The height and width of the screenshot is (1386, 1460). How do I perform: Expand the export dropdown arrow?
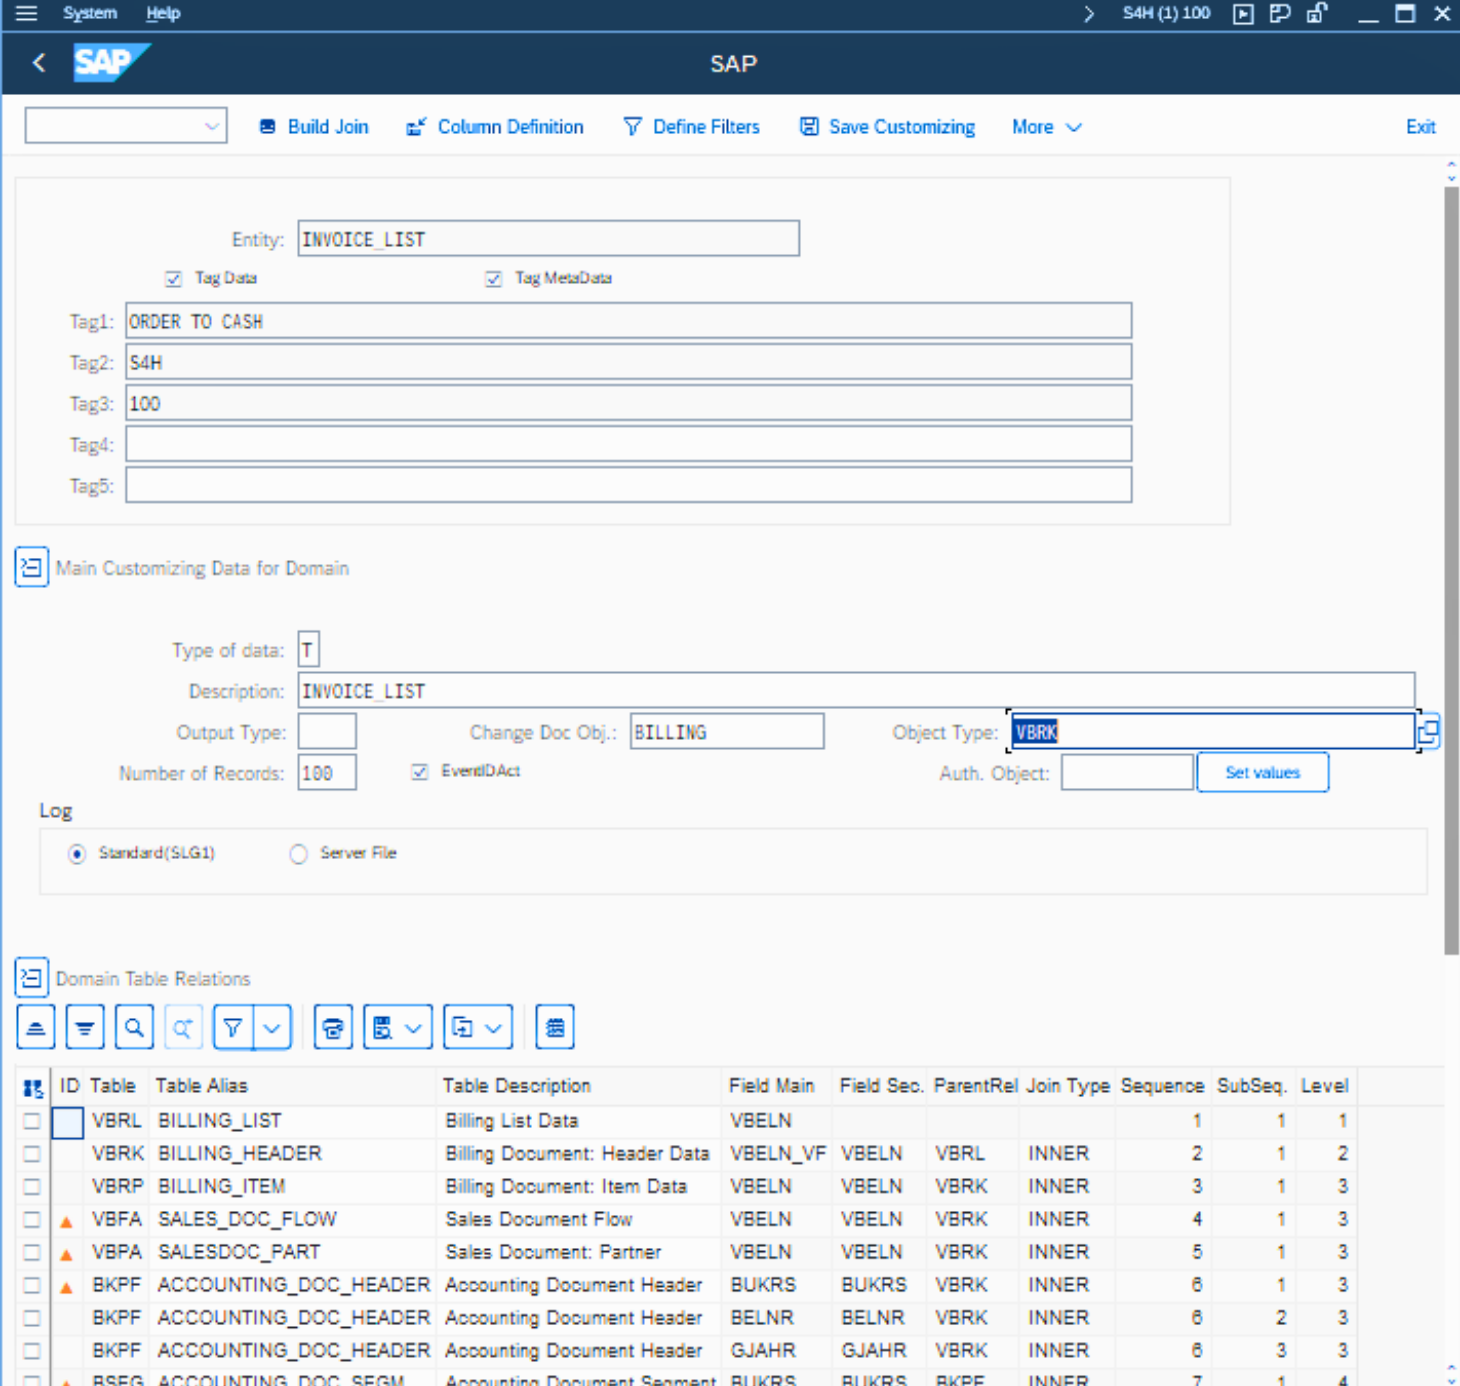point(494,1027)
